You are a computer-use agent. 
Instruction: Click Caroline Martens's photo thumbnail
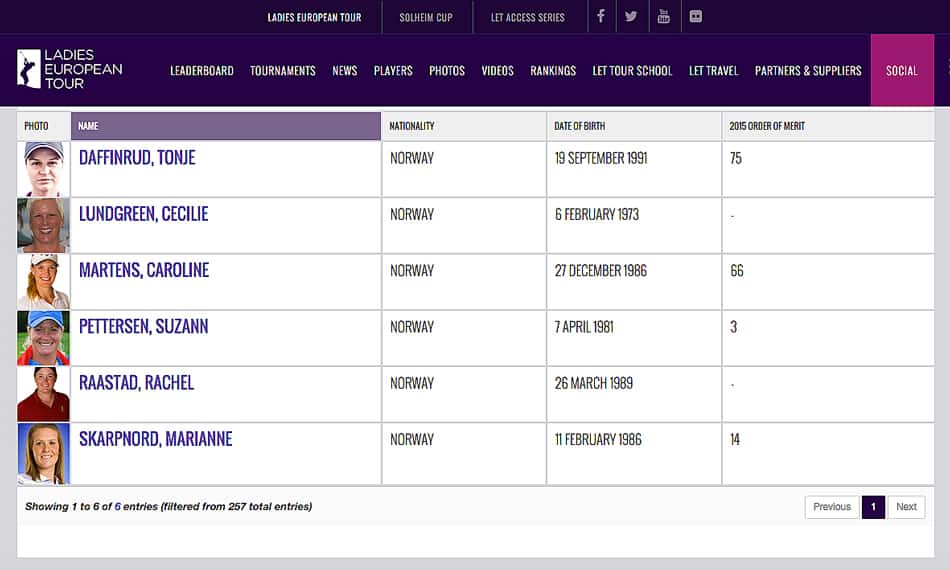(44, 282)
